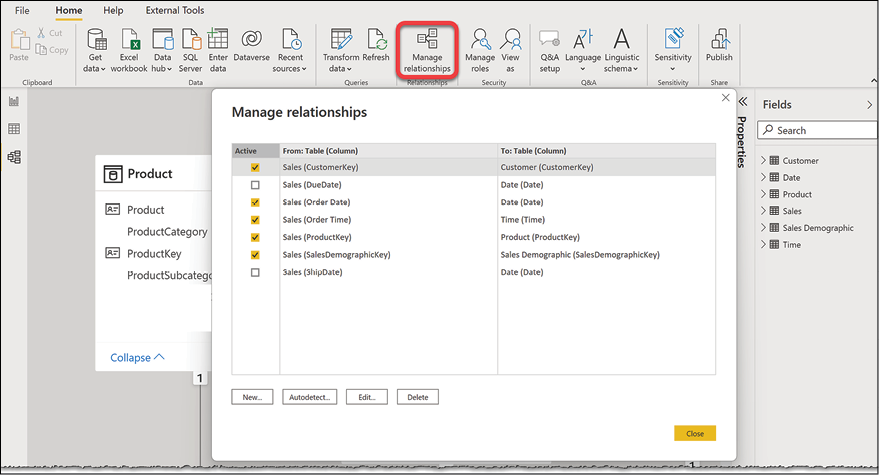Viewport: 879px width, 475px height.
Task: Uncheck active for Sales (SalesDemographicKey) relationship
Action: [255, 255]
